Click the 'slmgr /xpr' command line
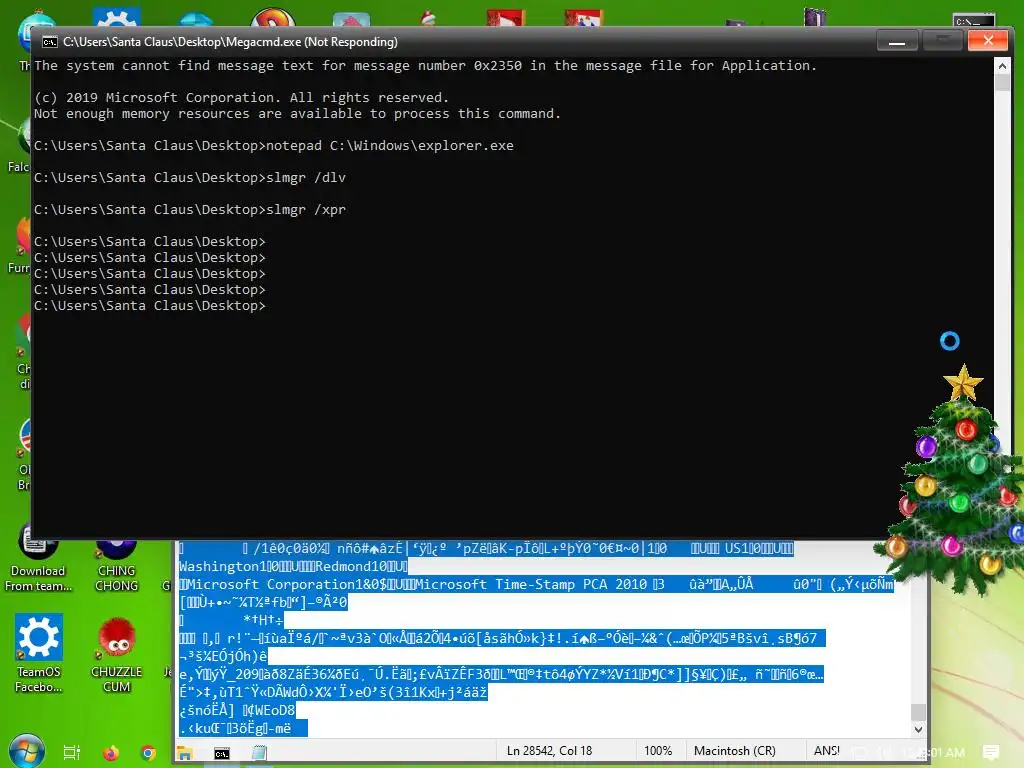This screenshot has width=1024, height=768. 190,210
